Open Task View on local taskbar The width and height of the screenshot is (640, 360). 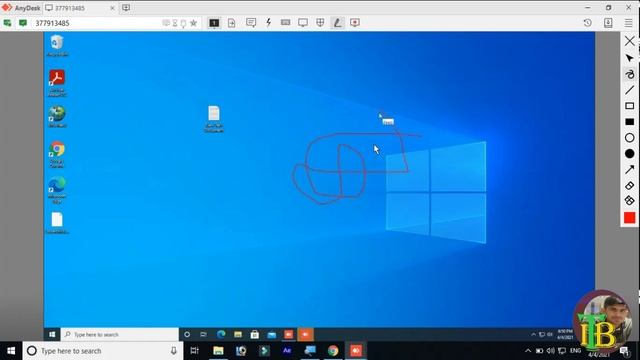(x=195, y=351)
